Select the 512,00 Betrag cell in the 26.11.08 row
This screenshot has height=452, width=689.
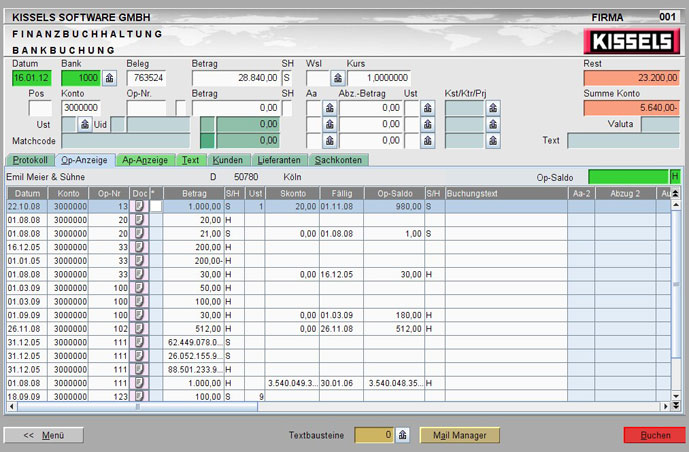pos(194,329)
